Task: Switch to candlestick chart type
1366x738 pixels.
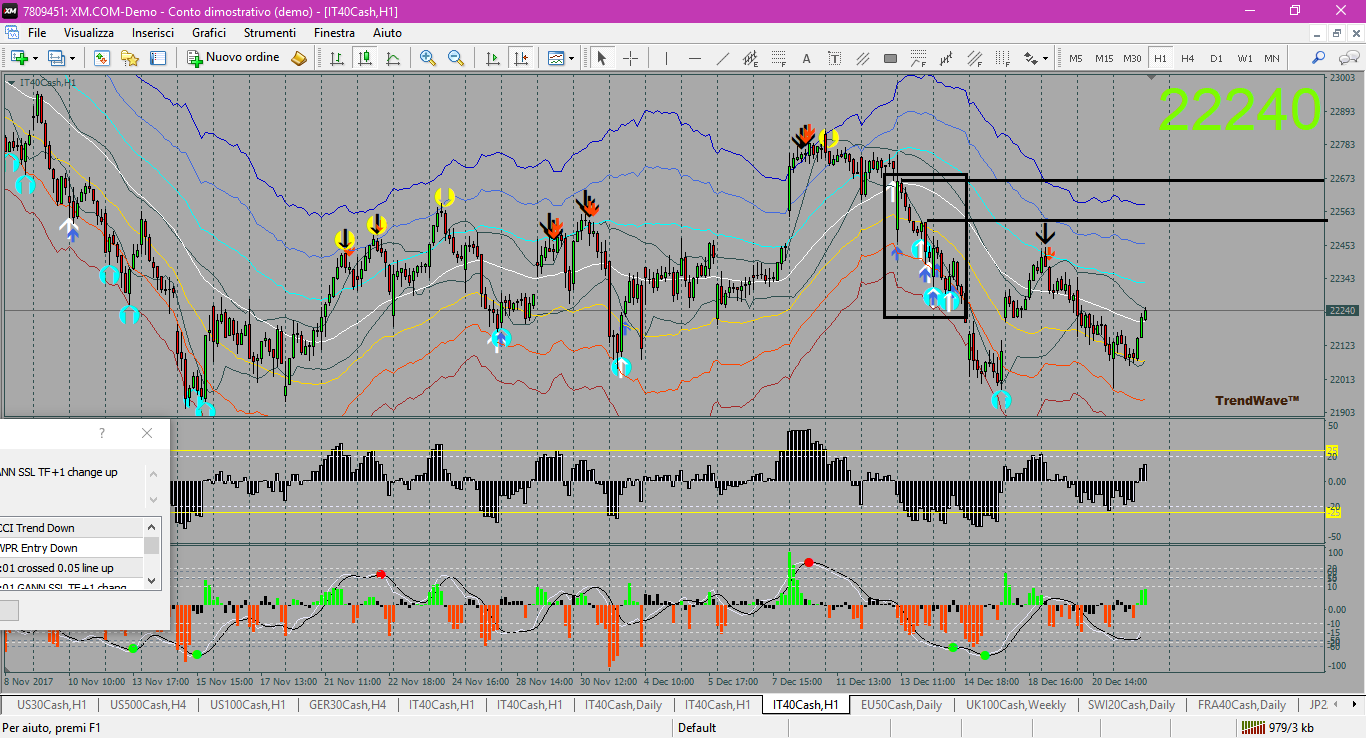Action: point(365,58)
